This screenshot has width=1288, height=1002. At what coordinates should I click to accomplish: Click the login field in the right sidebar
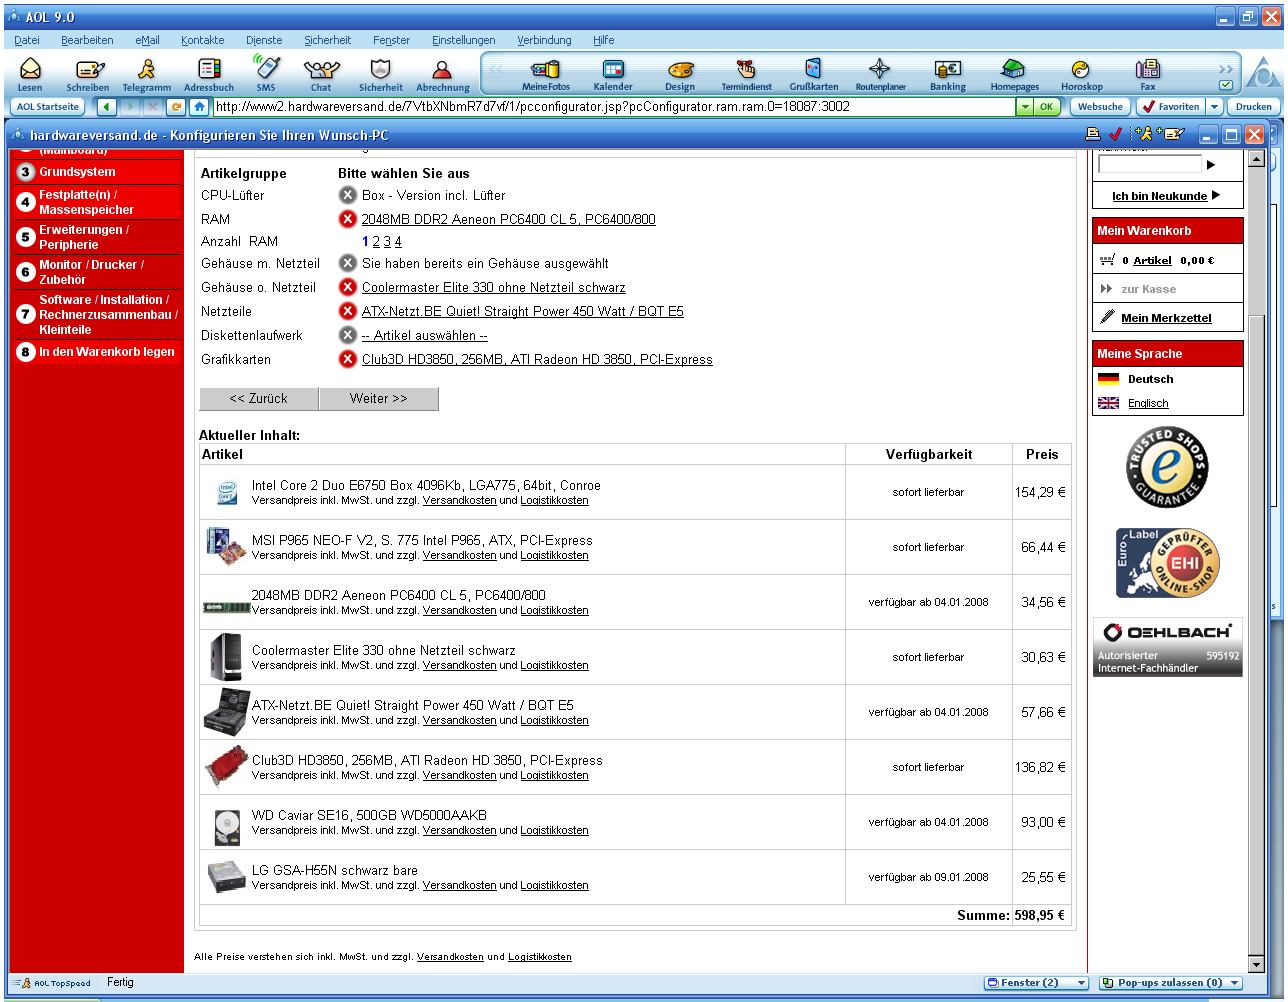pyautogui.click(x=1150, y=164)
